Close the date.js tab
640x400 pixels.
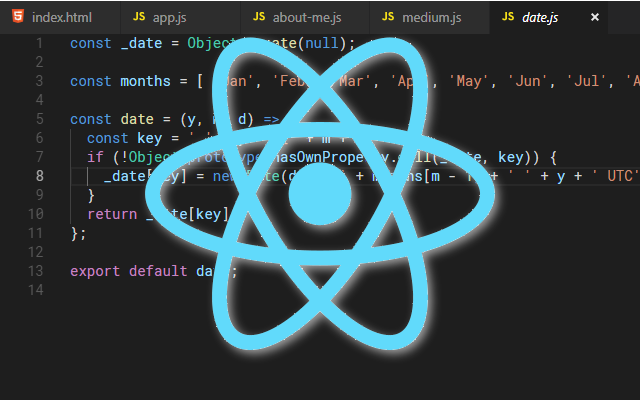tap(595, 17)
